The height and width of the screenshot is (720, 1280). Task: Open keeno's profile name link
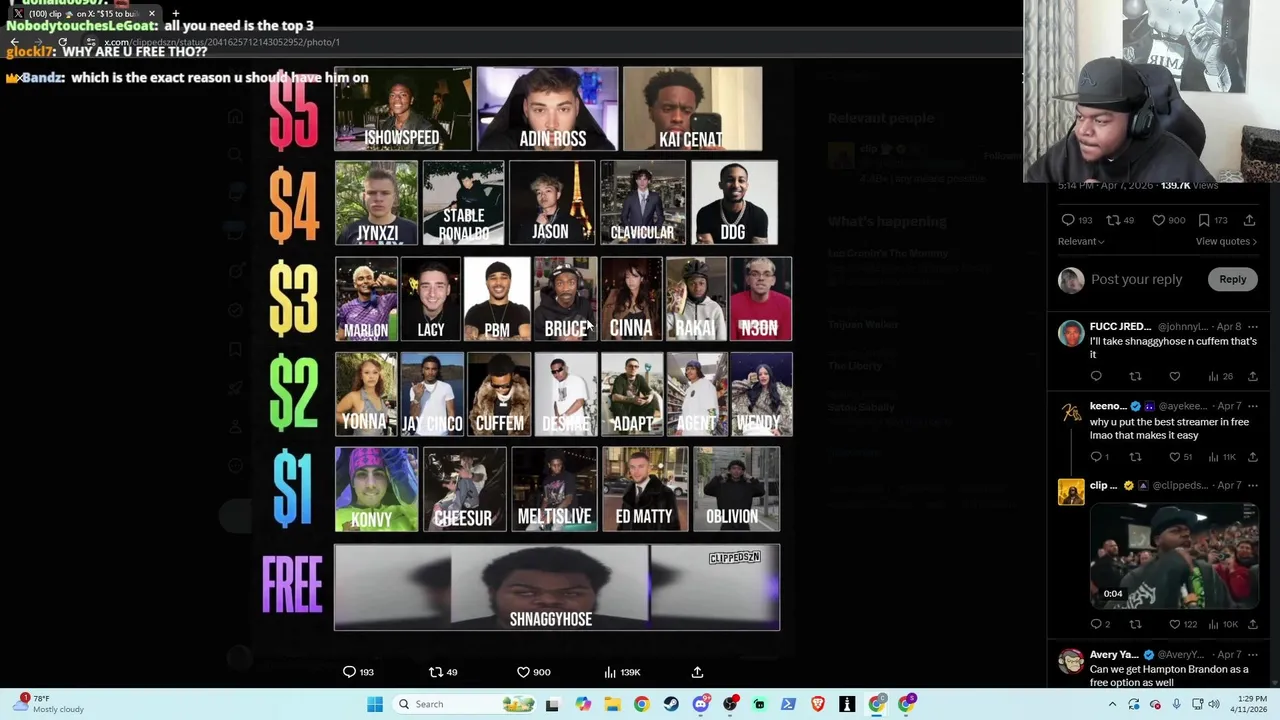[1107, 406]
